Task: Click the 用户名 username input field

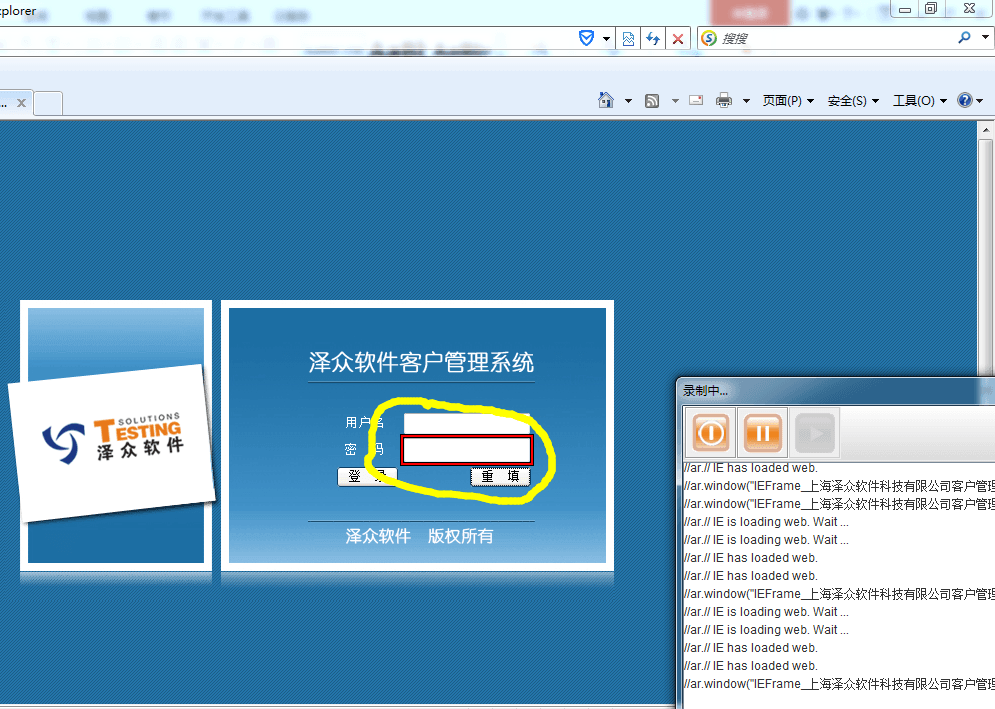Action: [466, 423]
